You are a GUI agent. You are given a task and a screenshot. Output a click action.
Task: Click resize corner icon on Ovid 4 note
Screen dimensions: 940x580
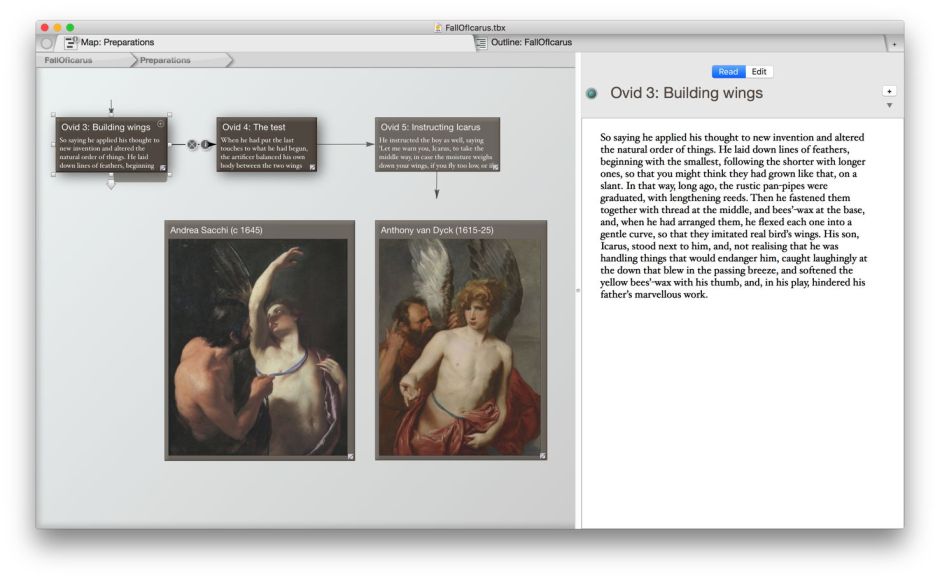point(312,167)
